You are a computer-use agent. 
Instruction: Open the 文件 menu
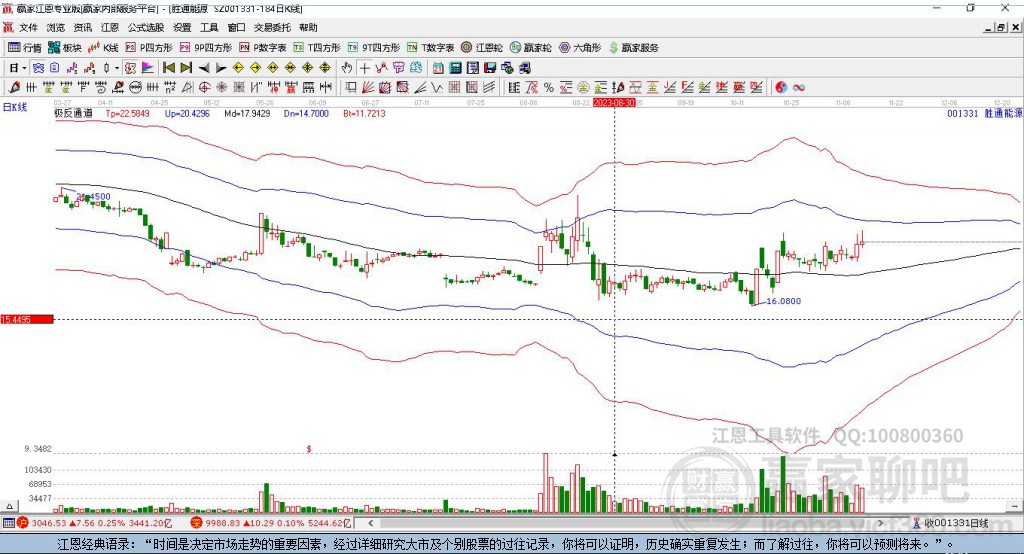point(28,27)
